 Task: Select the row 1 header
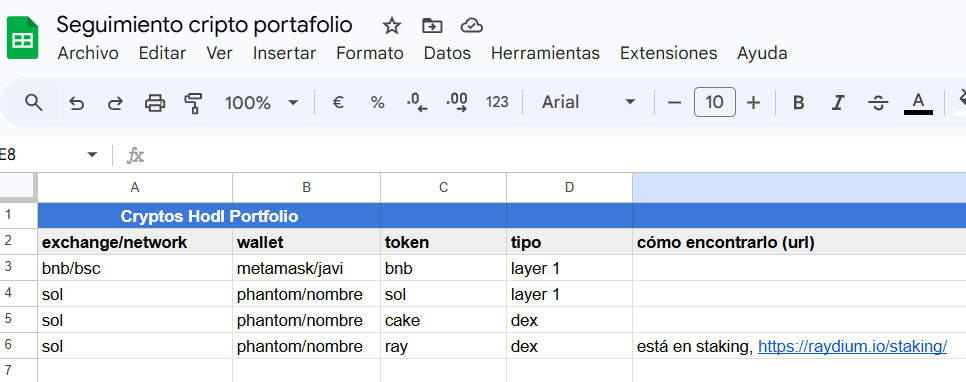pyautogui.click(x=18, y=216)
